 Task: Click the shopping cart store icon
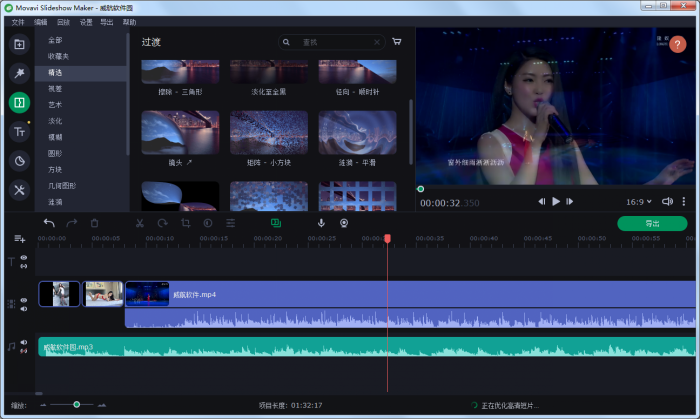(x=396, y=41)
